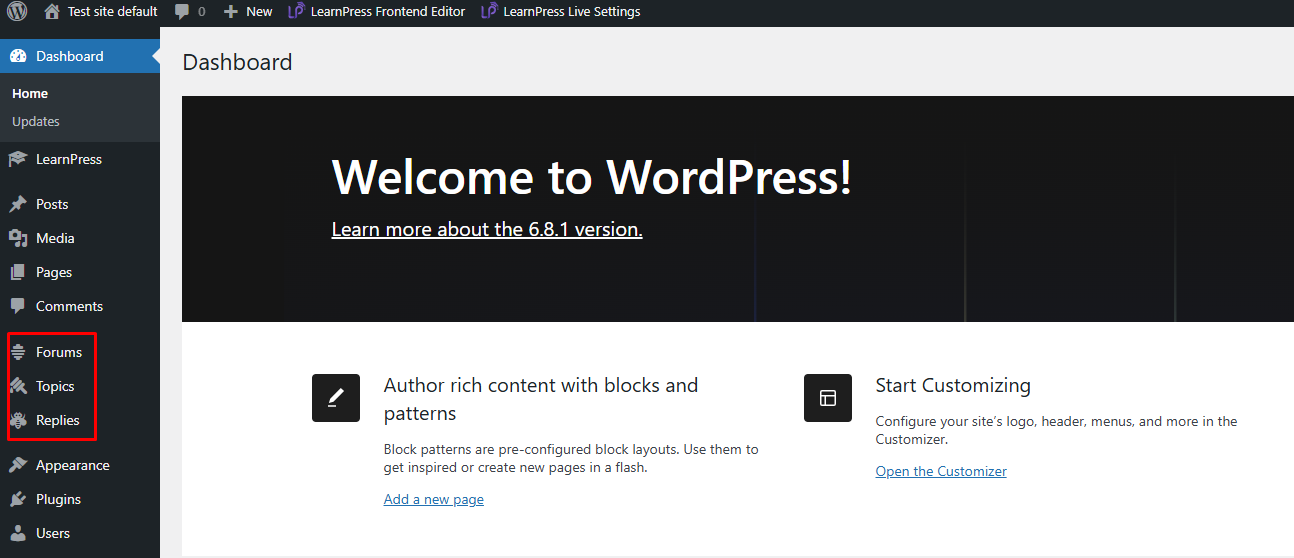Image resolution: width=1294 pixels, height=558 pixels.
Task: Open the New content menu
Action: (259, 12)
